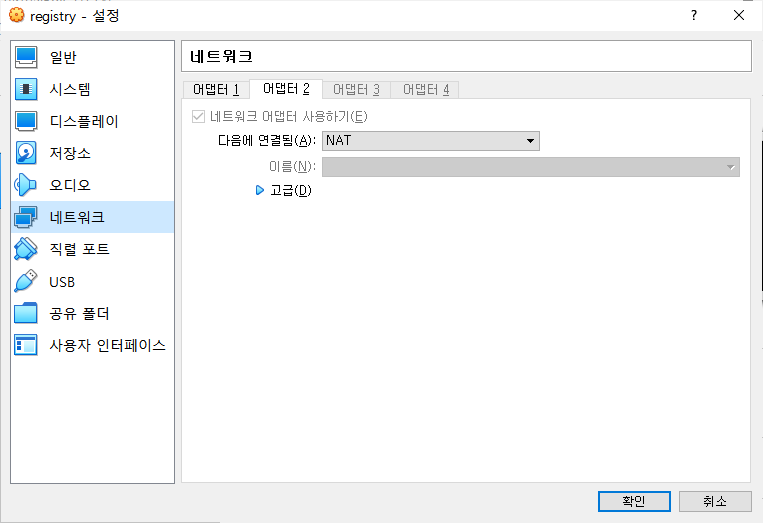
Task: Click the ? help button
Action: (x=694, y=16)
